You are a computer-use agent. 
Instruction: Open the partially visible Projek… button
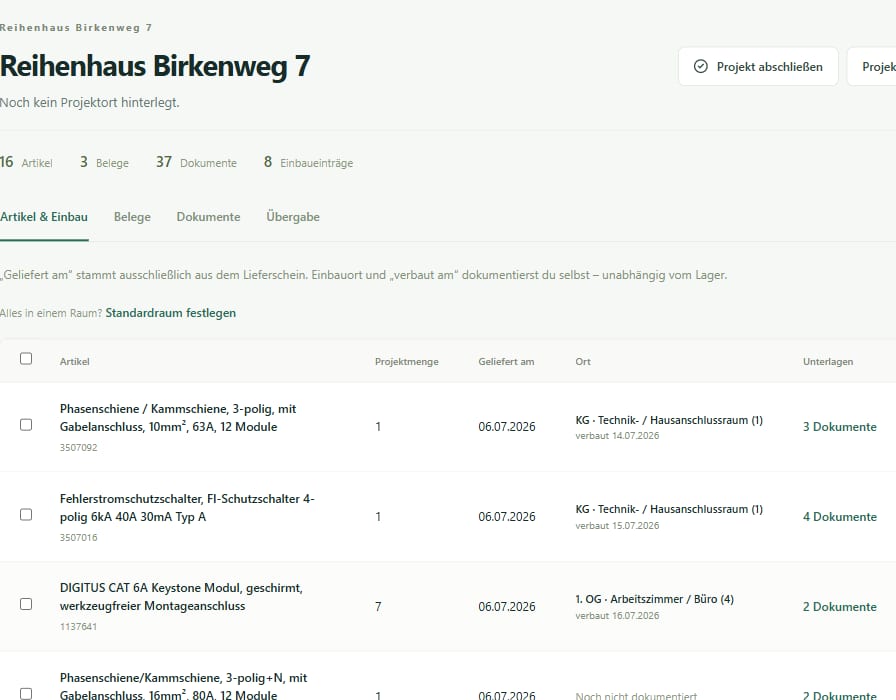[x=871, y=66]
